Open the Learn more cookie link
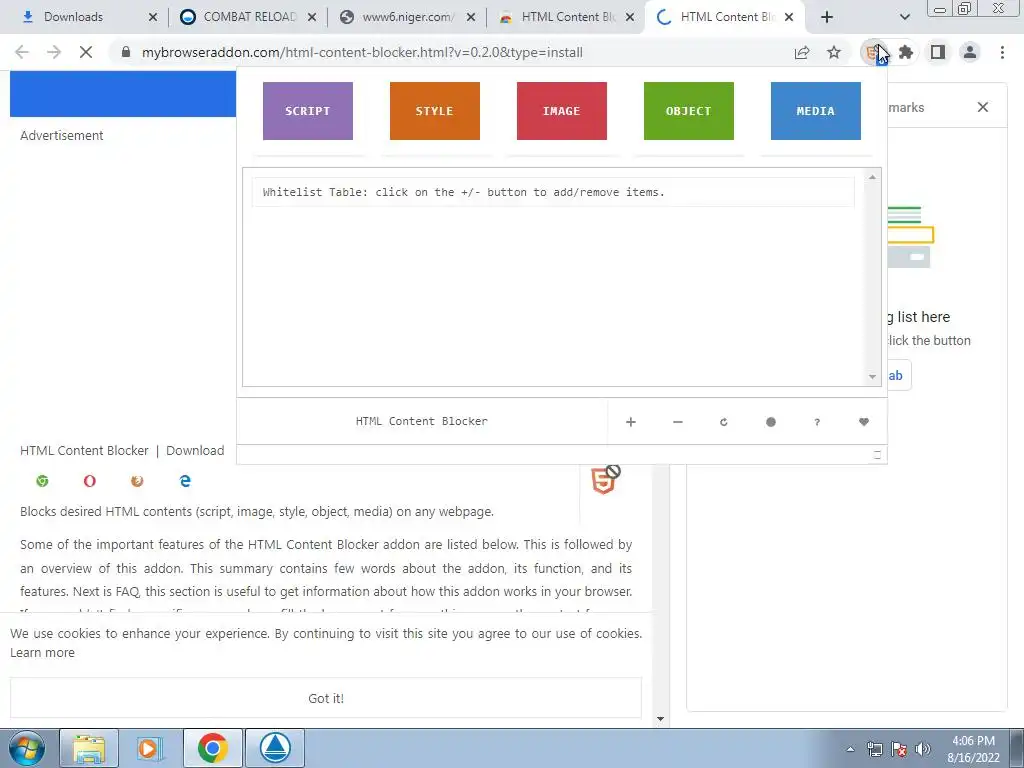 pyautogui.click(x=42, y=652)
